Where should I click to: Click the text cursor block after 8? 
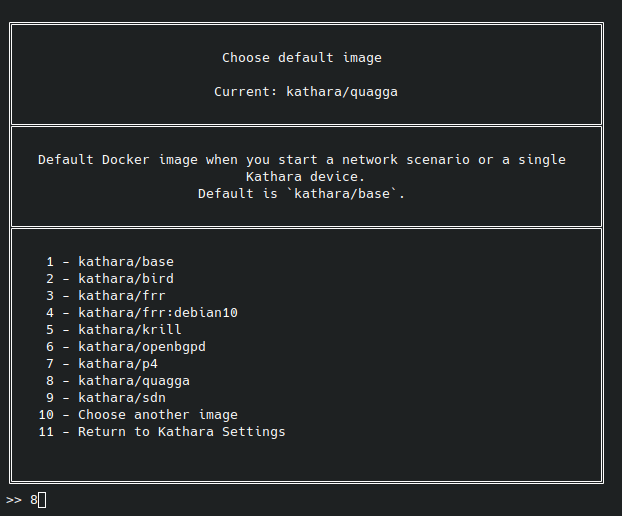click(x=42, y=500)
